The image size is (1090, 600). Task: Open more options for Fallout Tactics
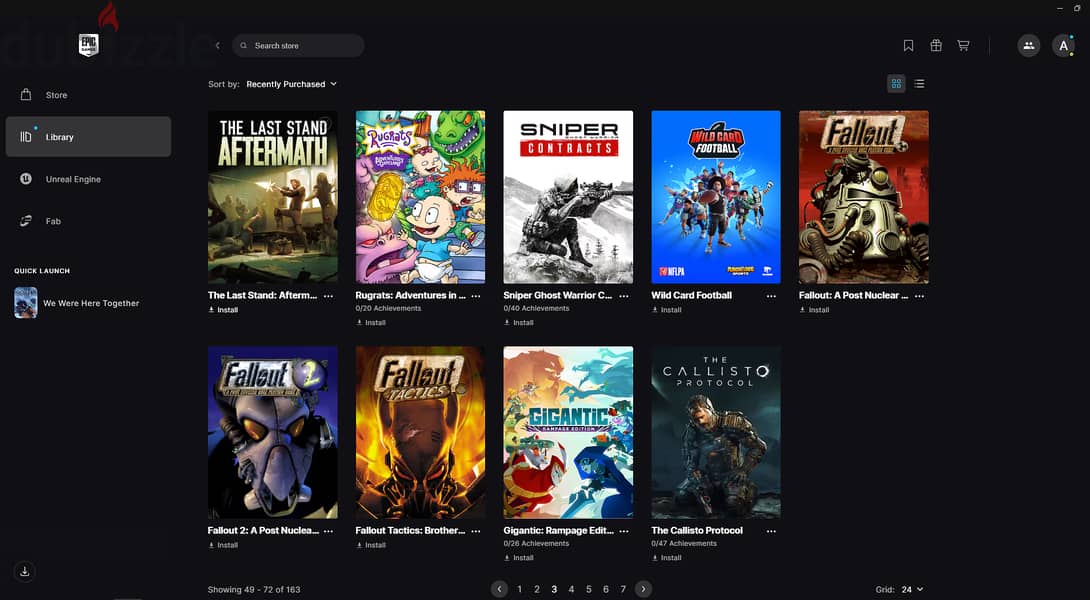[476, 530]
